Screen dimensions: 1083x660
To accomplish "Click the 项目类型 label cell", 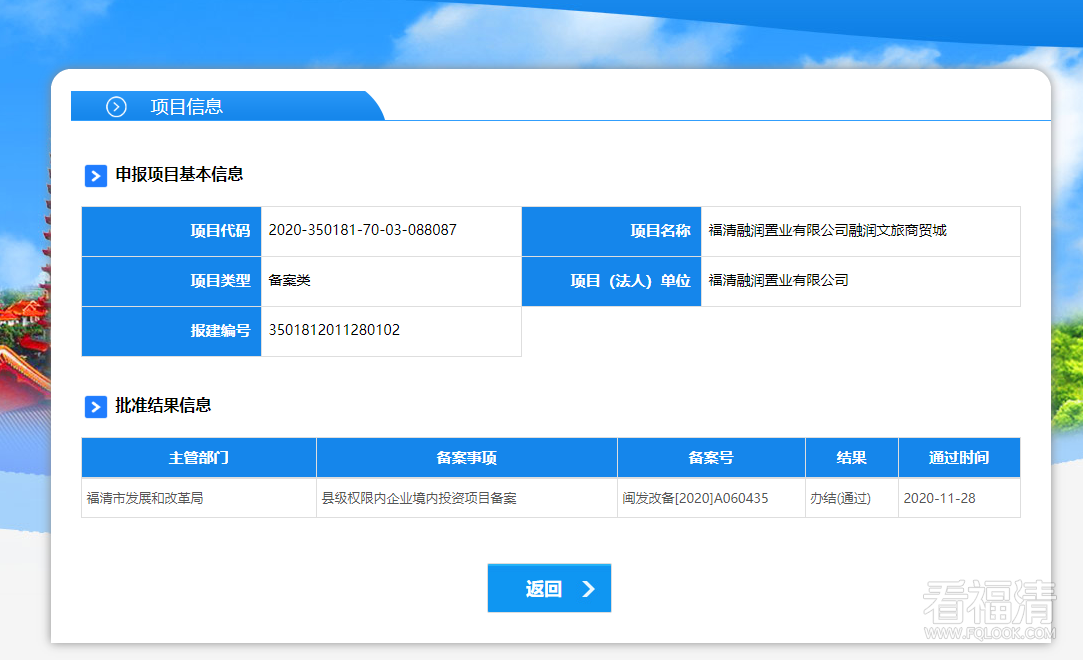I will pos(171,281).
